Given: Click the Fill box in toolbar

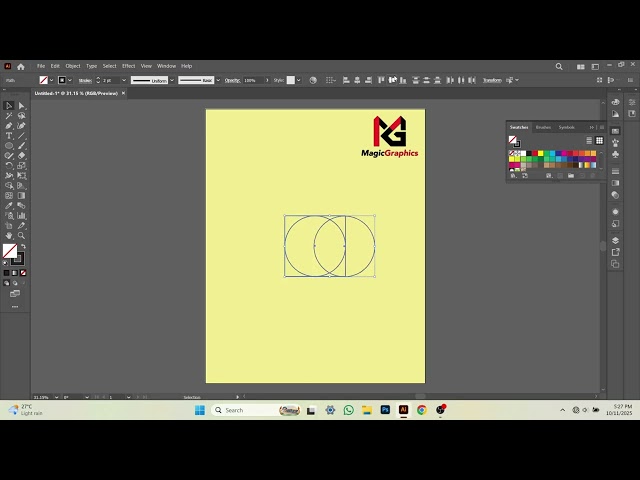Looking at the screenshot, I should [x=9, y=251].
